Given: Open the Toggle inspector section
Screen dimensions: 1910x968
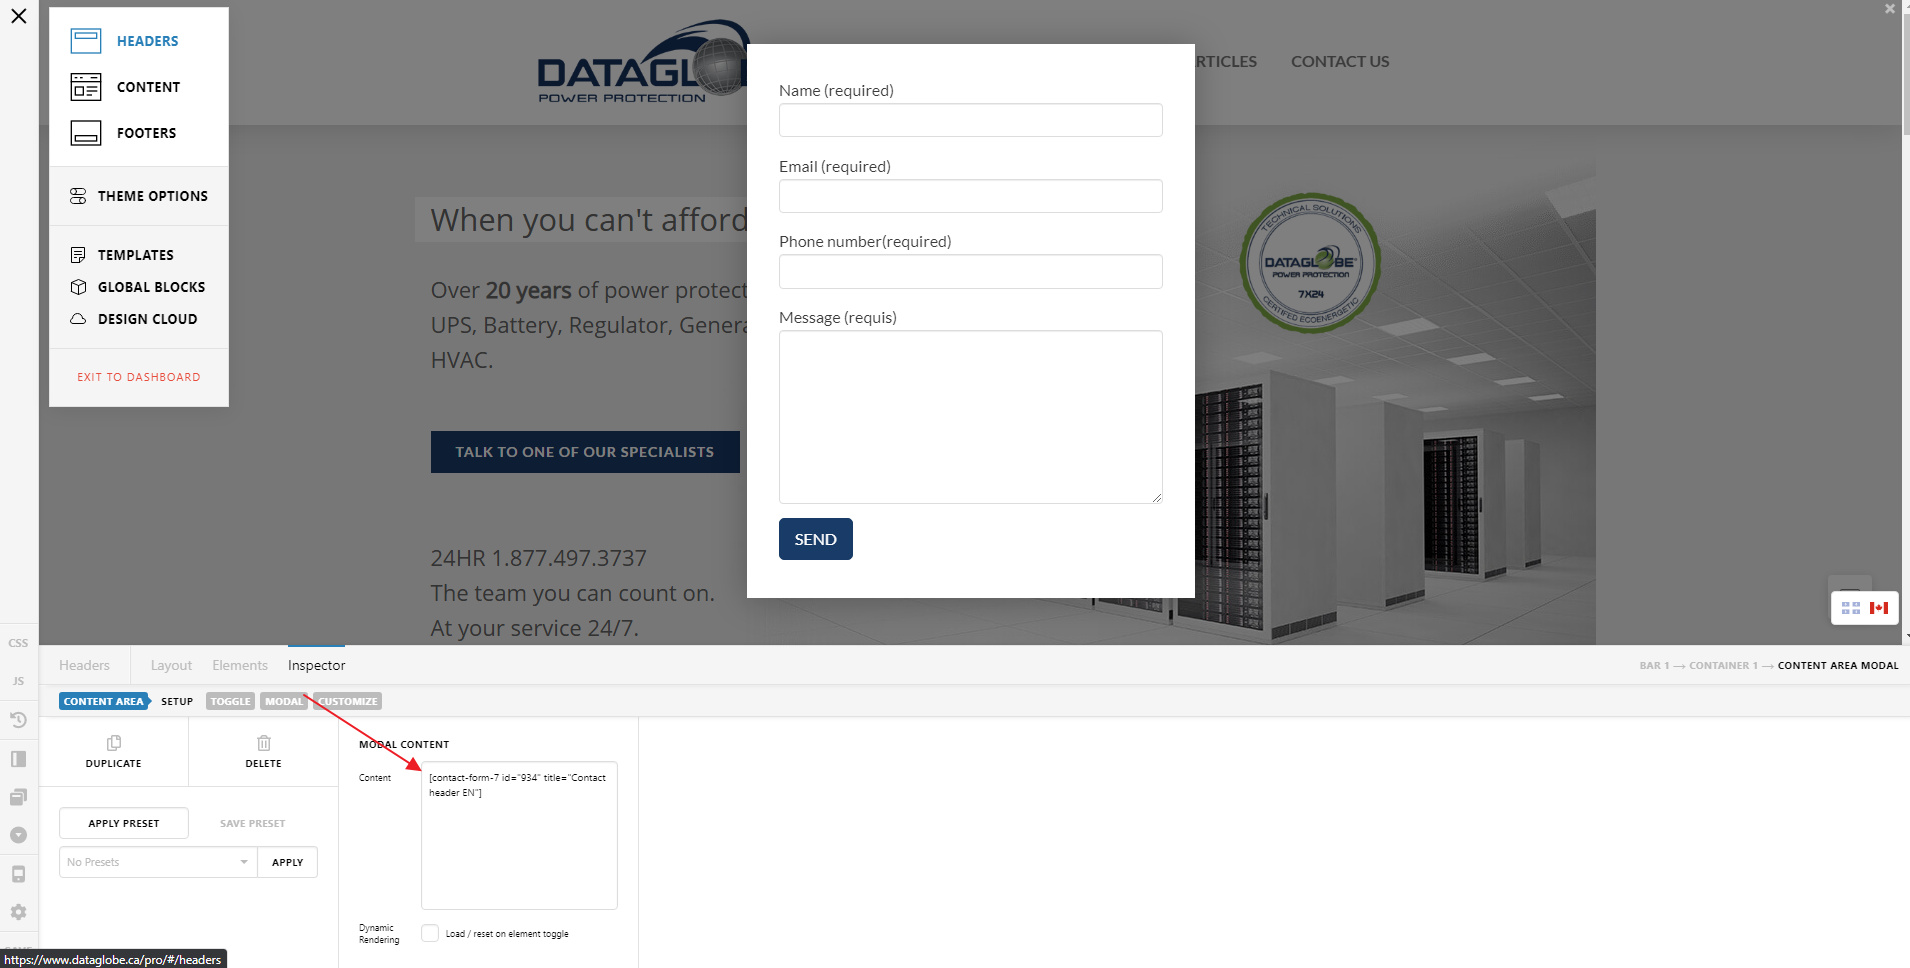Looking at the screenshot, I should pos(231,701).
